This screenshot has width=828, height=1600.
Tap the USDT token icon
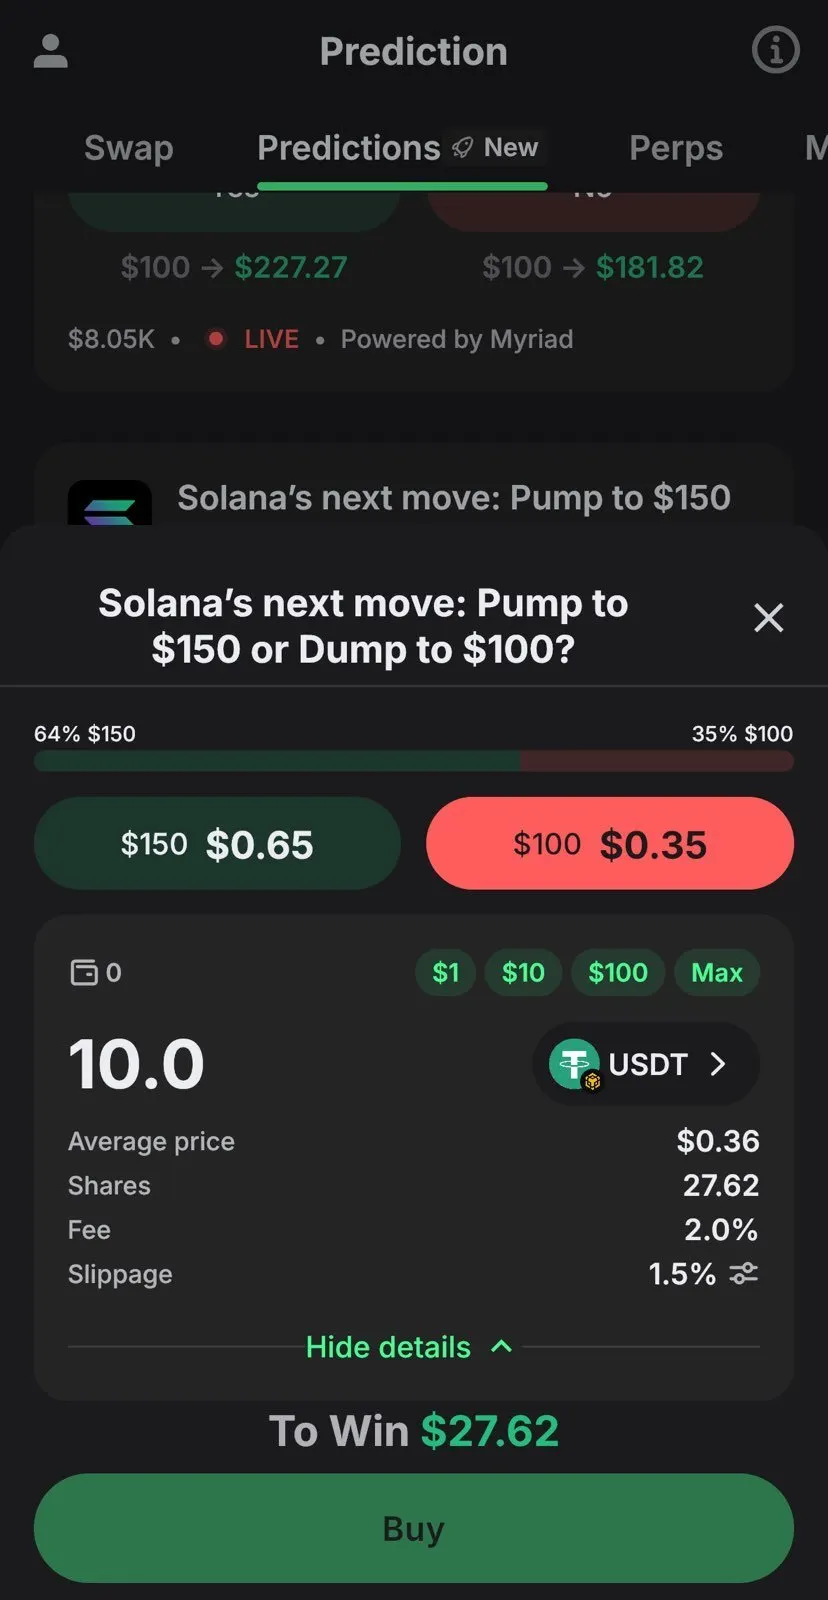pos(575,1064)
